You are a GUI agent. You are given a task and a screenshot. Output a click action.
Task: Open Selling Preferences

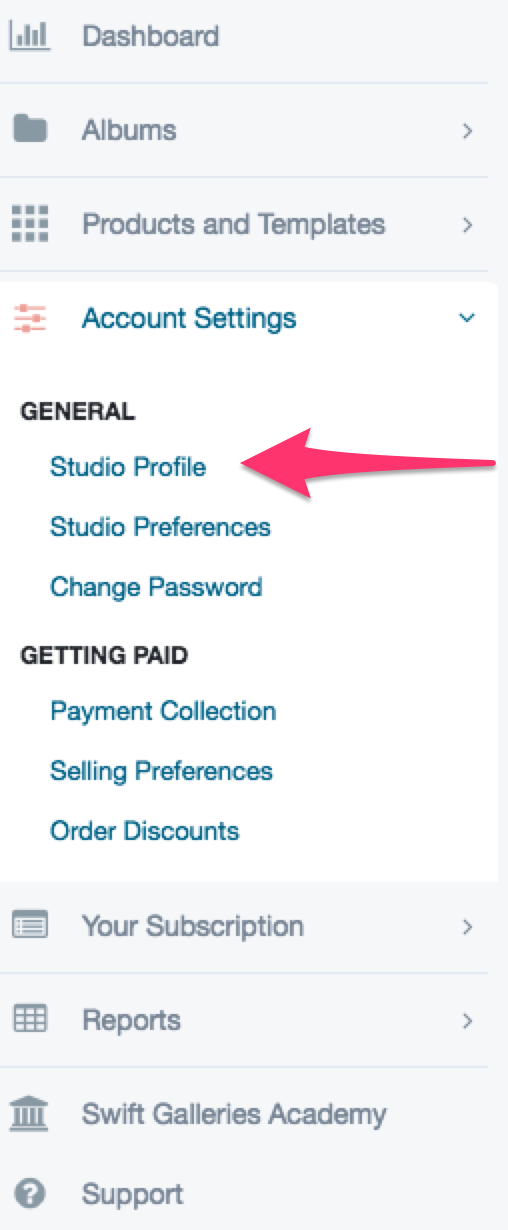point(161,771)
